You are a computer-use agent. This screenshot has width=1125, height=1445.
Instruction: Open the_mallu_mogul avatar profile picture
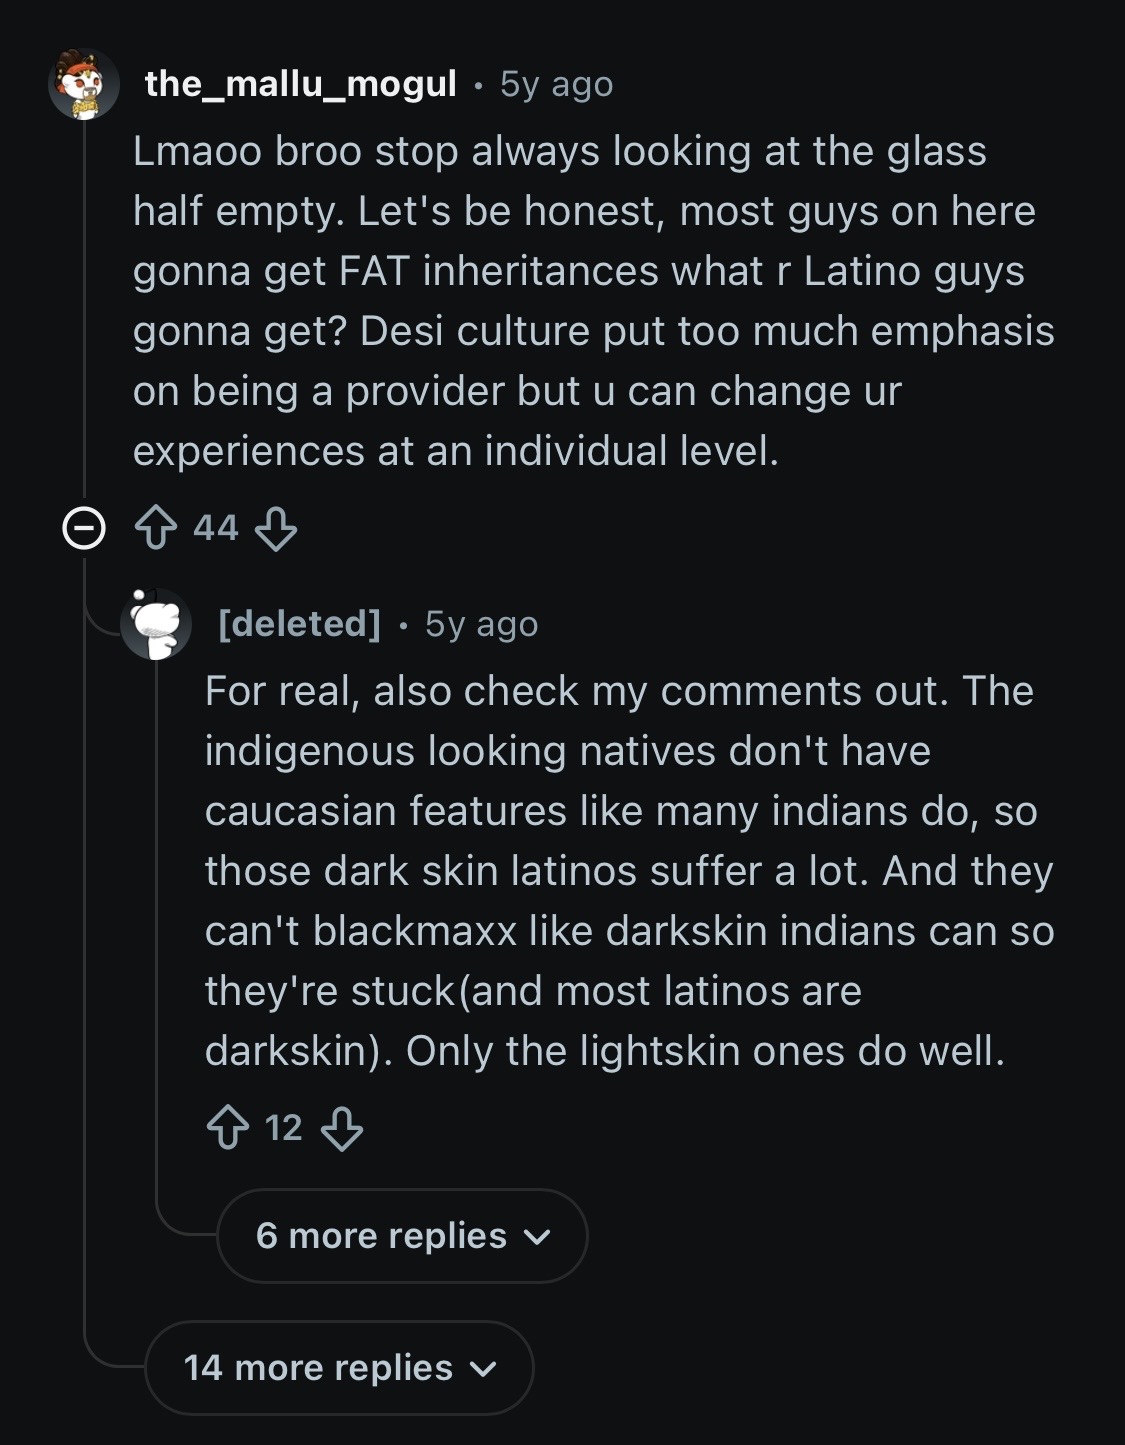84,84
